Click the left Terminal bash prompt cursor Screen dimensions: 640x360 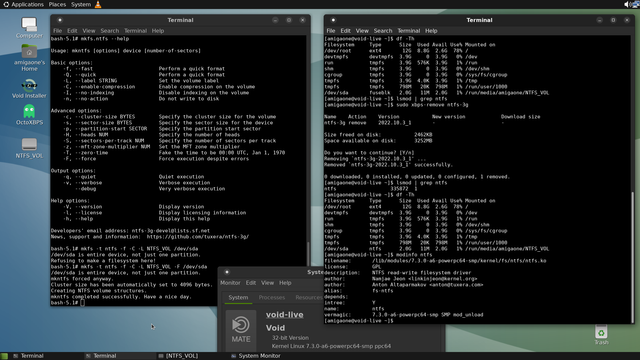82,303
